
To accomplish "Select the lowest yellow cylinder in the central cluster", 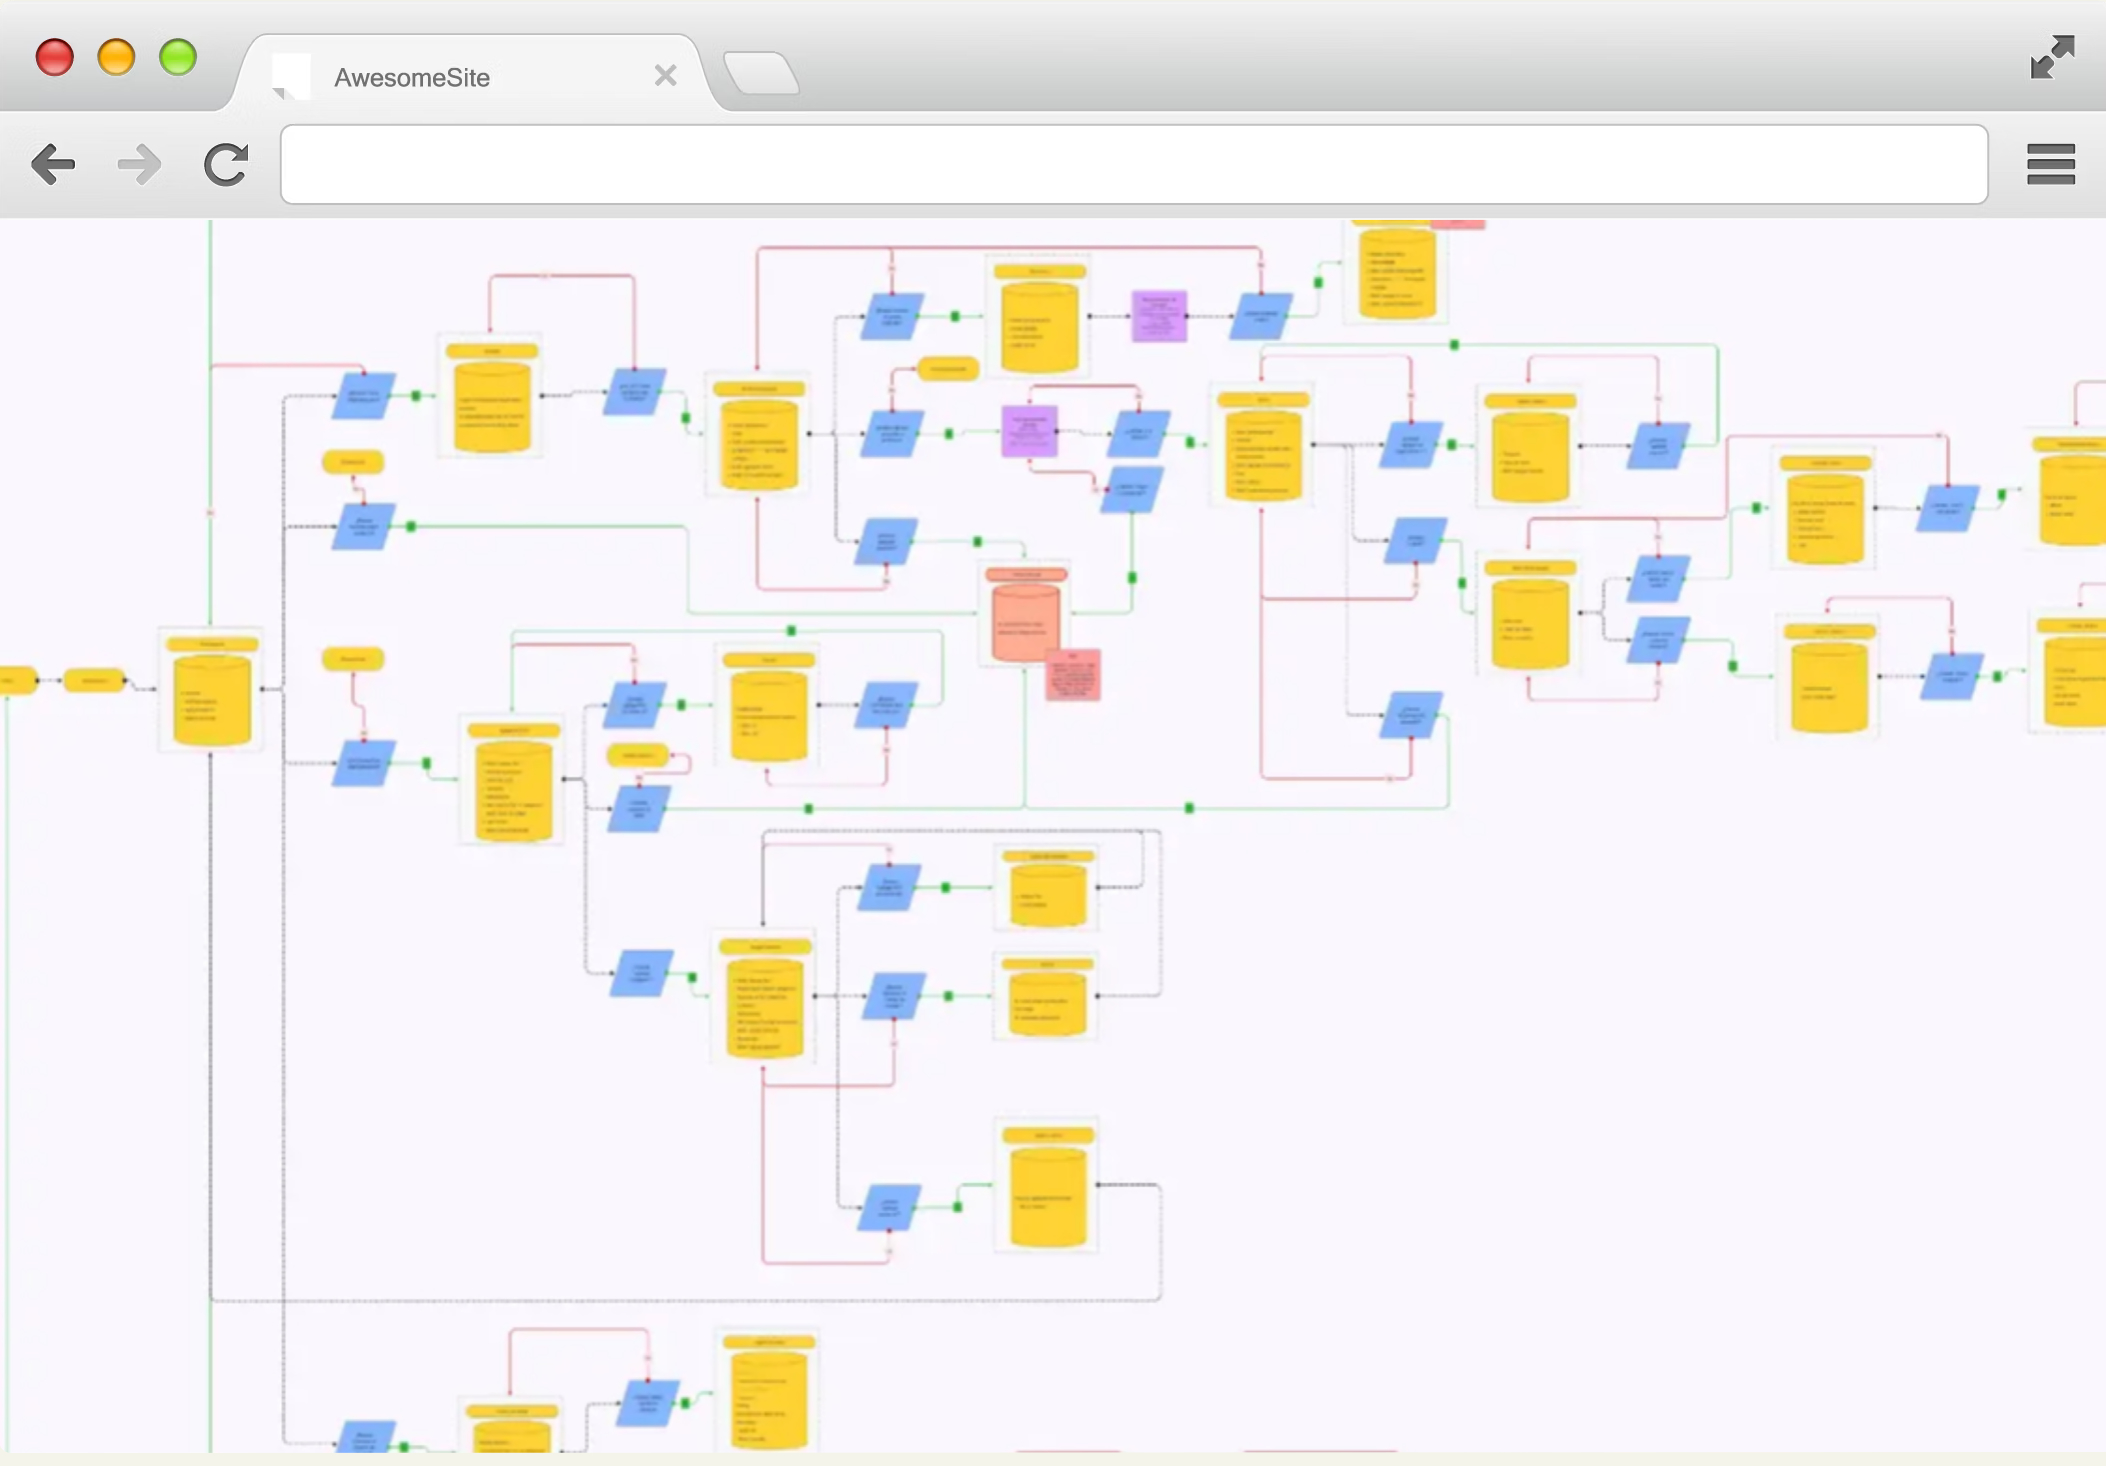I will click(x=1047, y=1196).
